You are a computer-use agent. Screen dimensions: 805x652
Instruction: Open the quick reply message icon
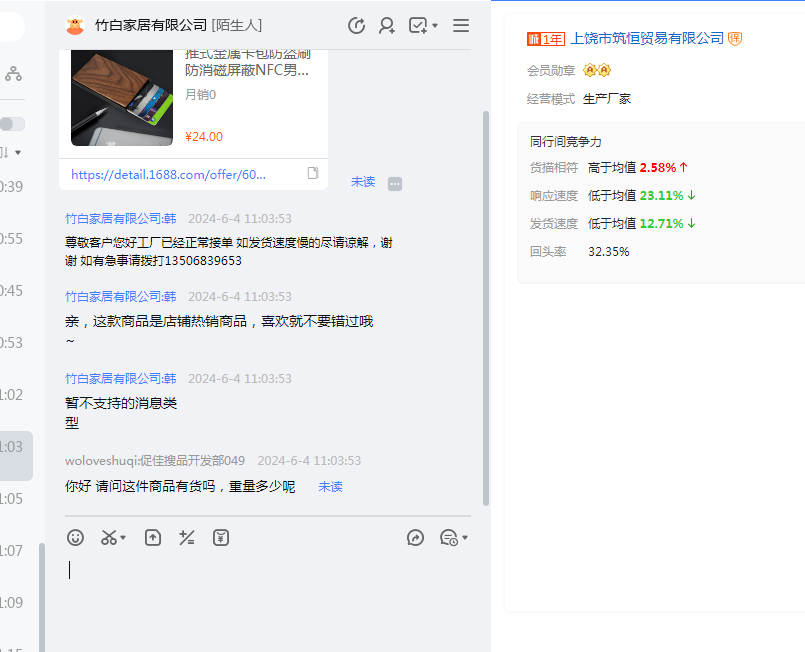(449, 538)
